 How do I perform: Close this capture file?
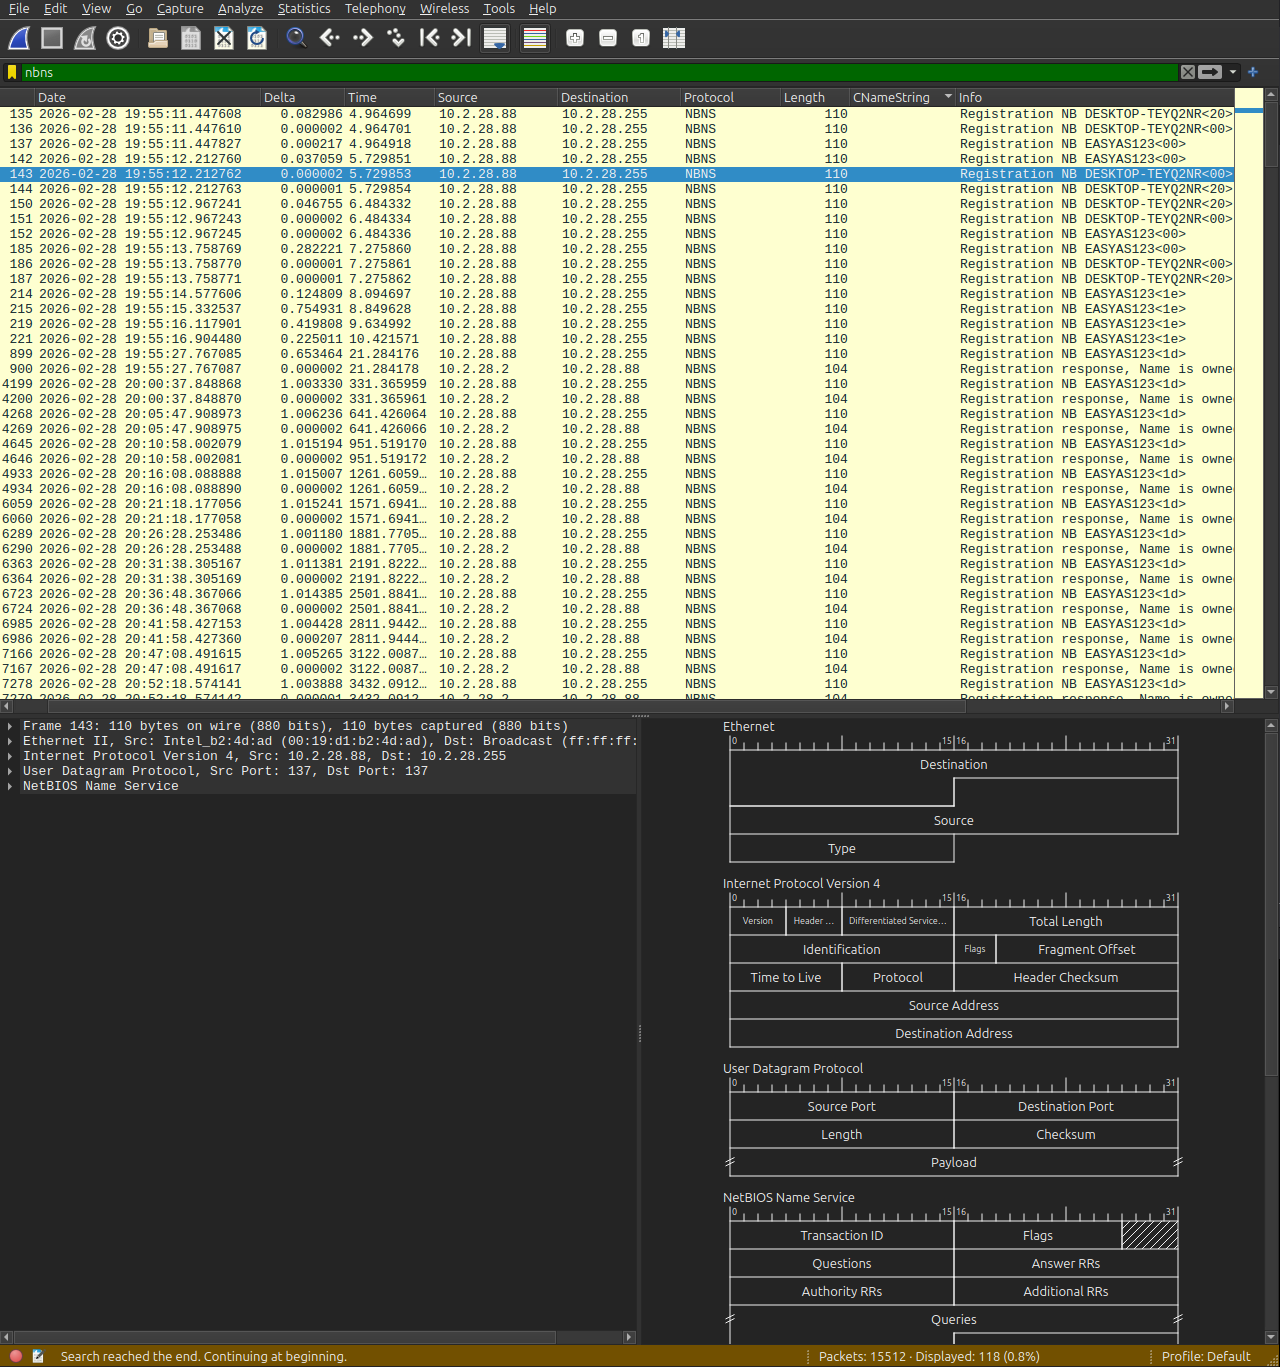coord(224,38)
